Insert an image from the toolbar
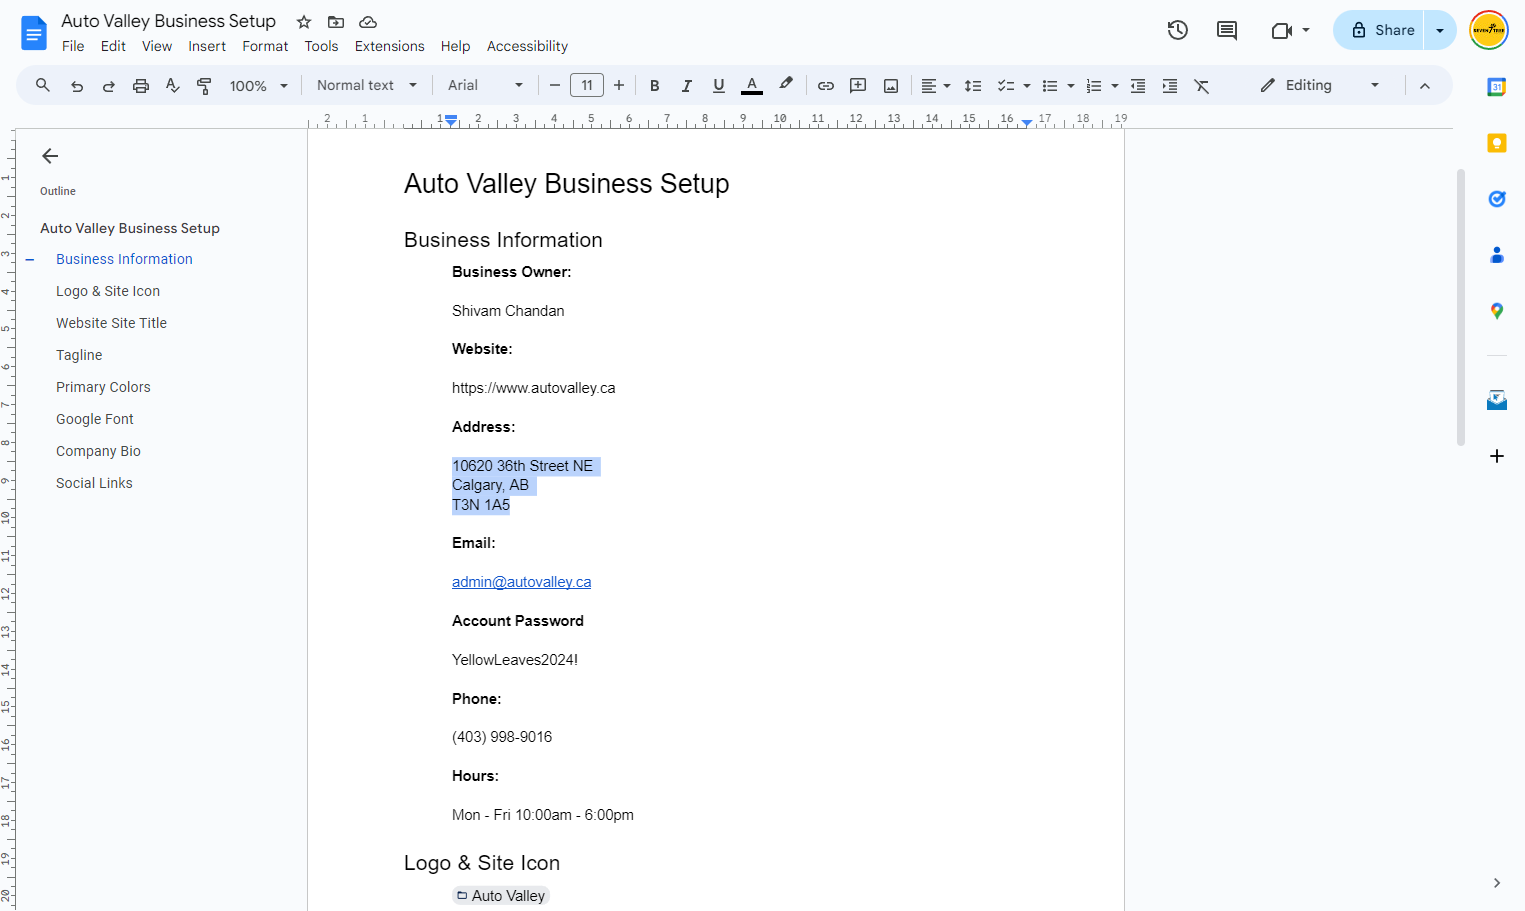 (891, 86)
